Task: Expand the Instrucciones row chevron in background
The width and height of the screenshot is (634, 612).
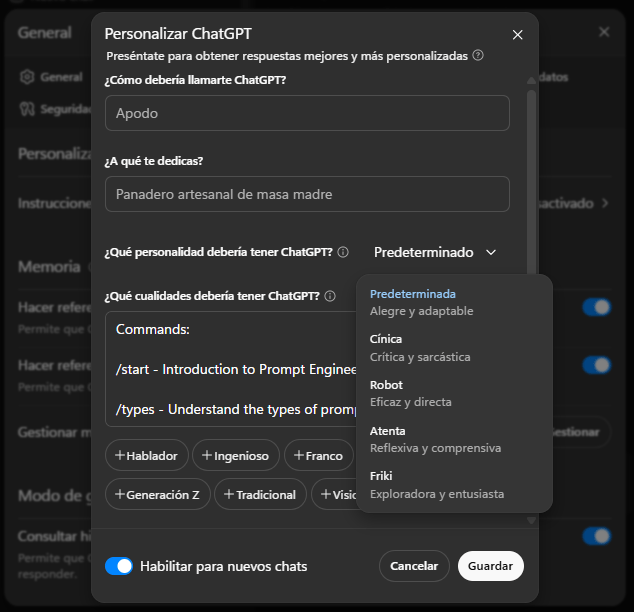Action: [605, 203]
